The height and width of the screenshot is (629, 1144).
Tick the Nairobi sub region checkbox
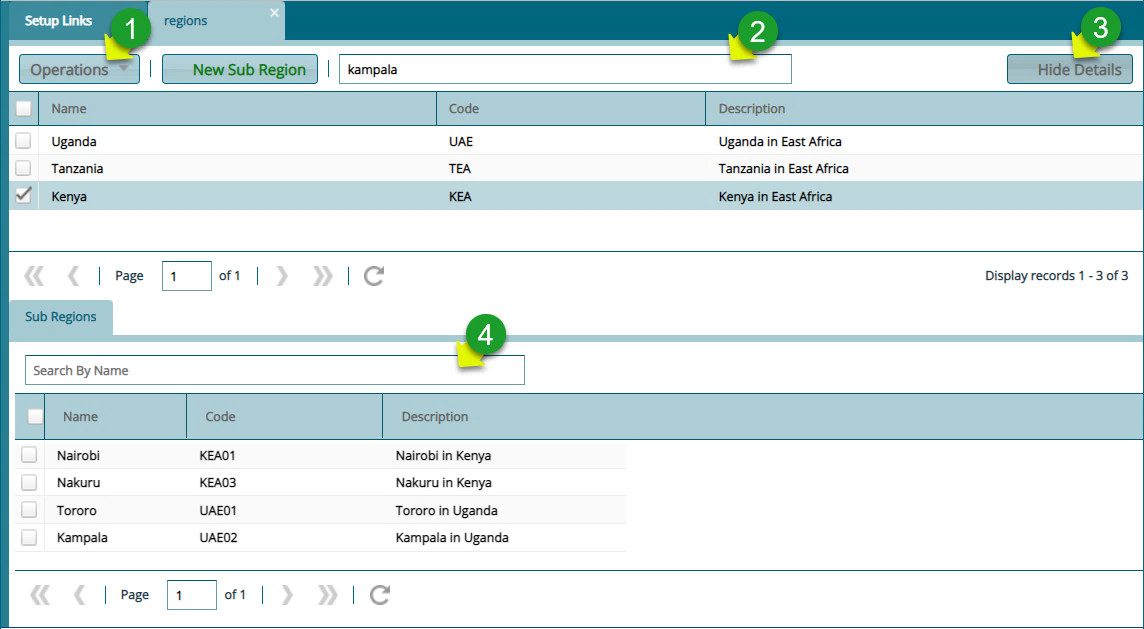29,455
